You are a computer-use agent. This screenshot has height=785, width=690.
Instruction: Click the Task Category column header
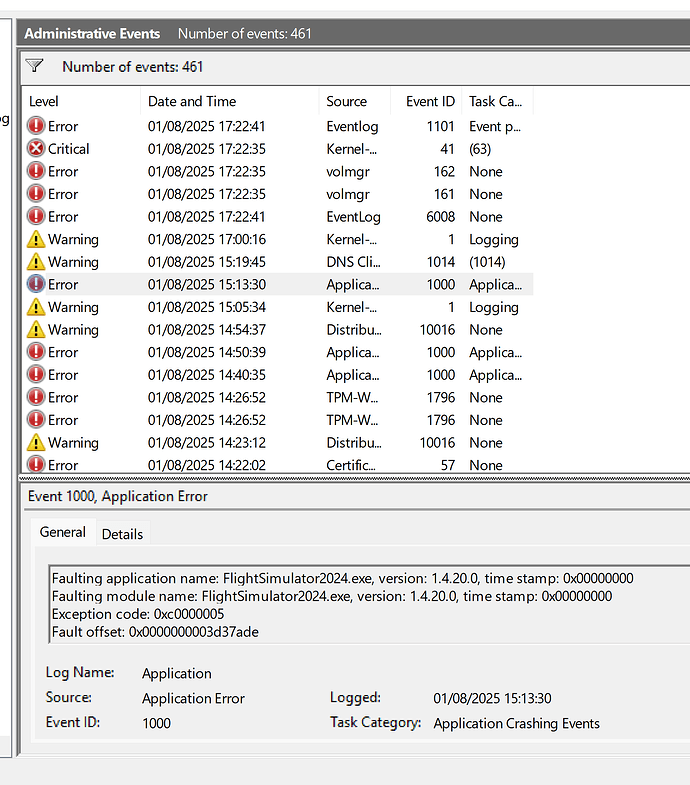[496, 101]
